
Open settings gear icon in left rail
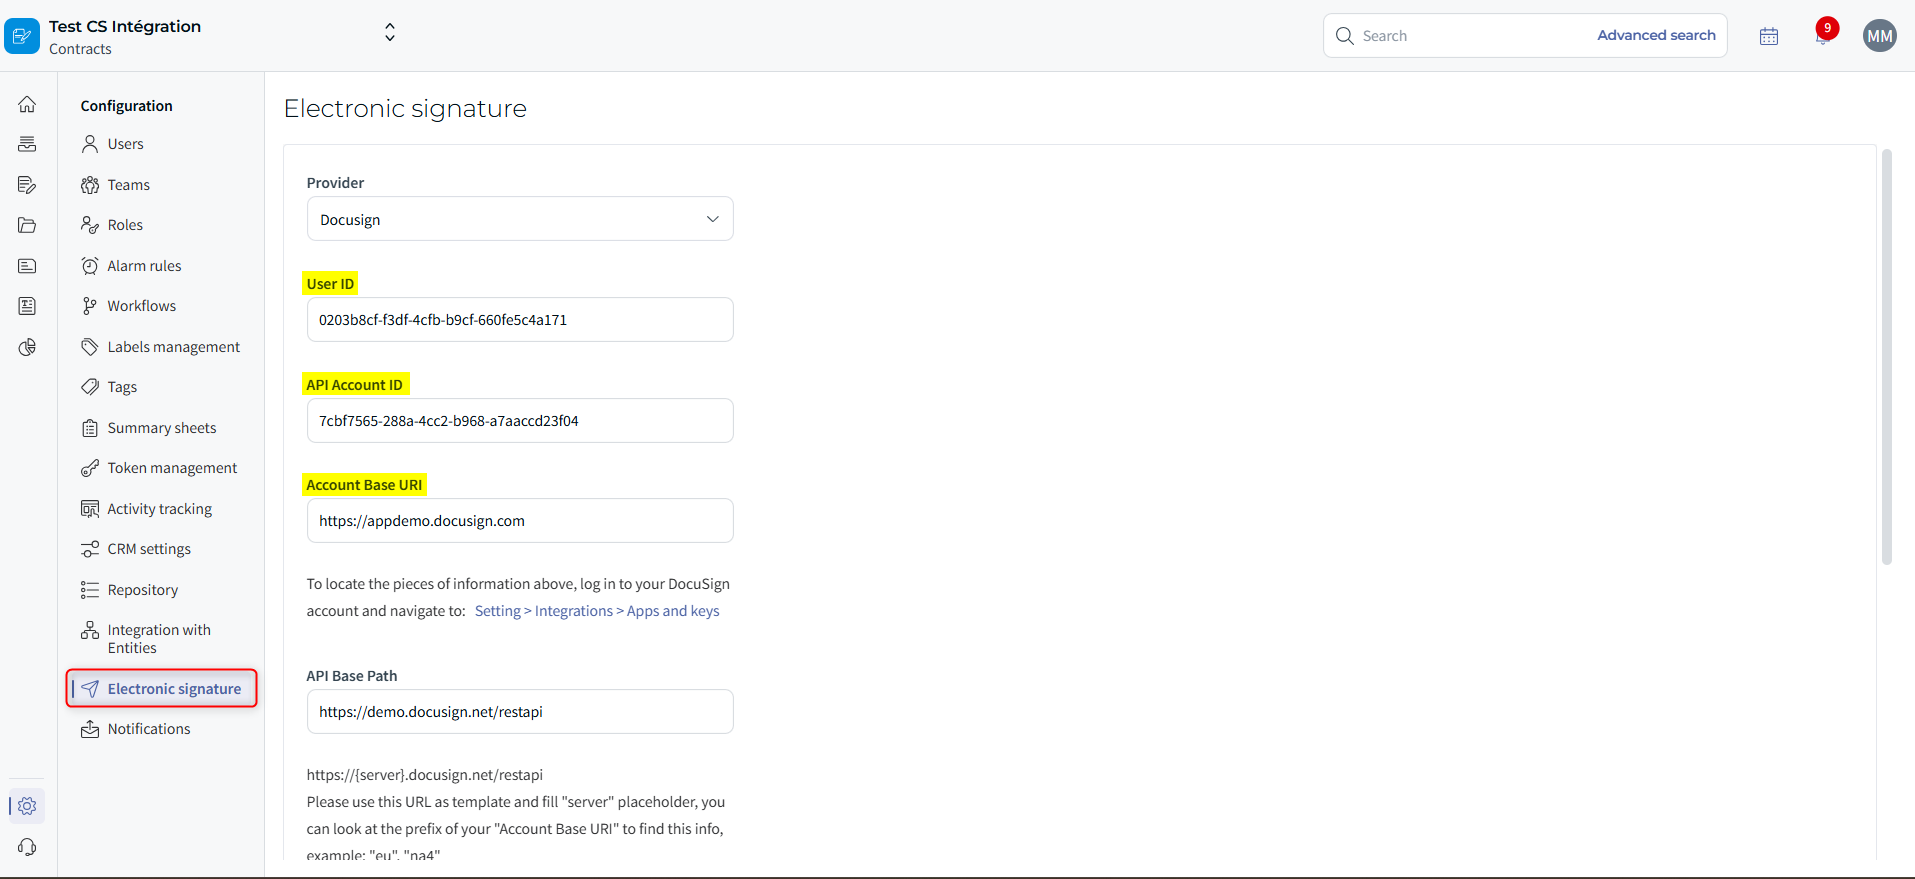[x=27, y=806]
